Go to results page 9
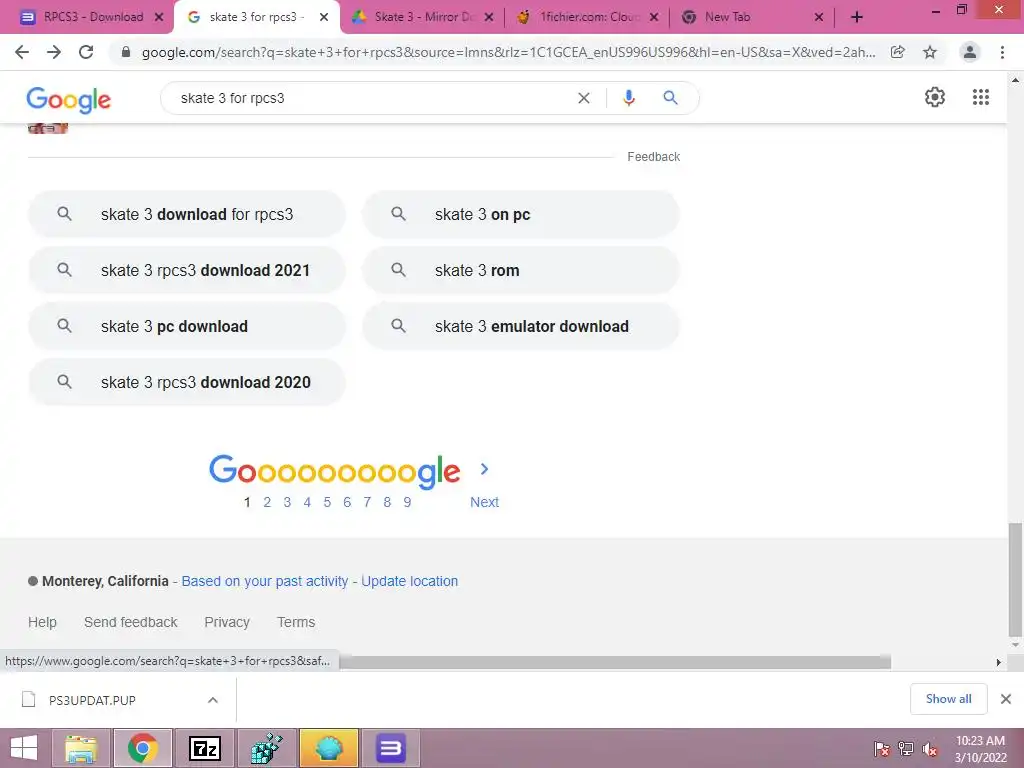This screenshot has height=768, width=1024. coord(407,502)
